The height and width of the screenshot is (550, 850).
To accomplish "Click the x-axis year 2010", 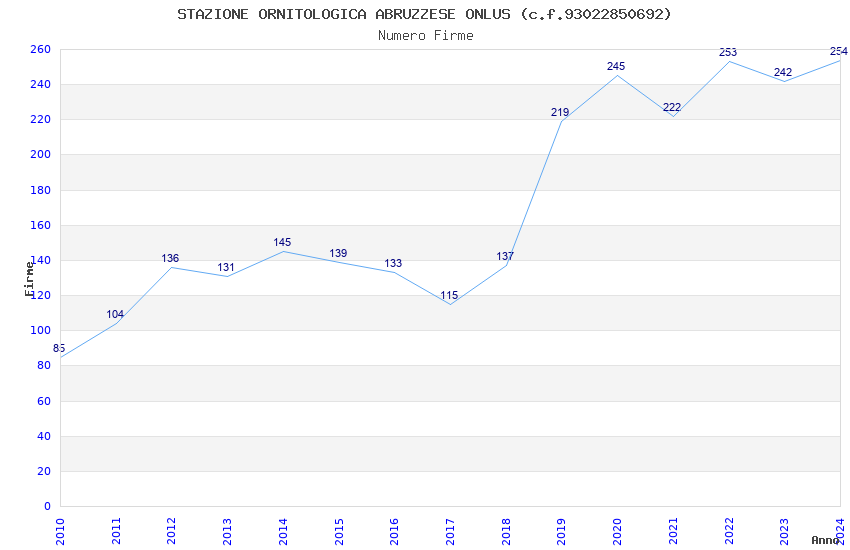I will (60, 532).
